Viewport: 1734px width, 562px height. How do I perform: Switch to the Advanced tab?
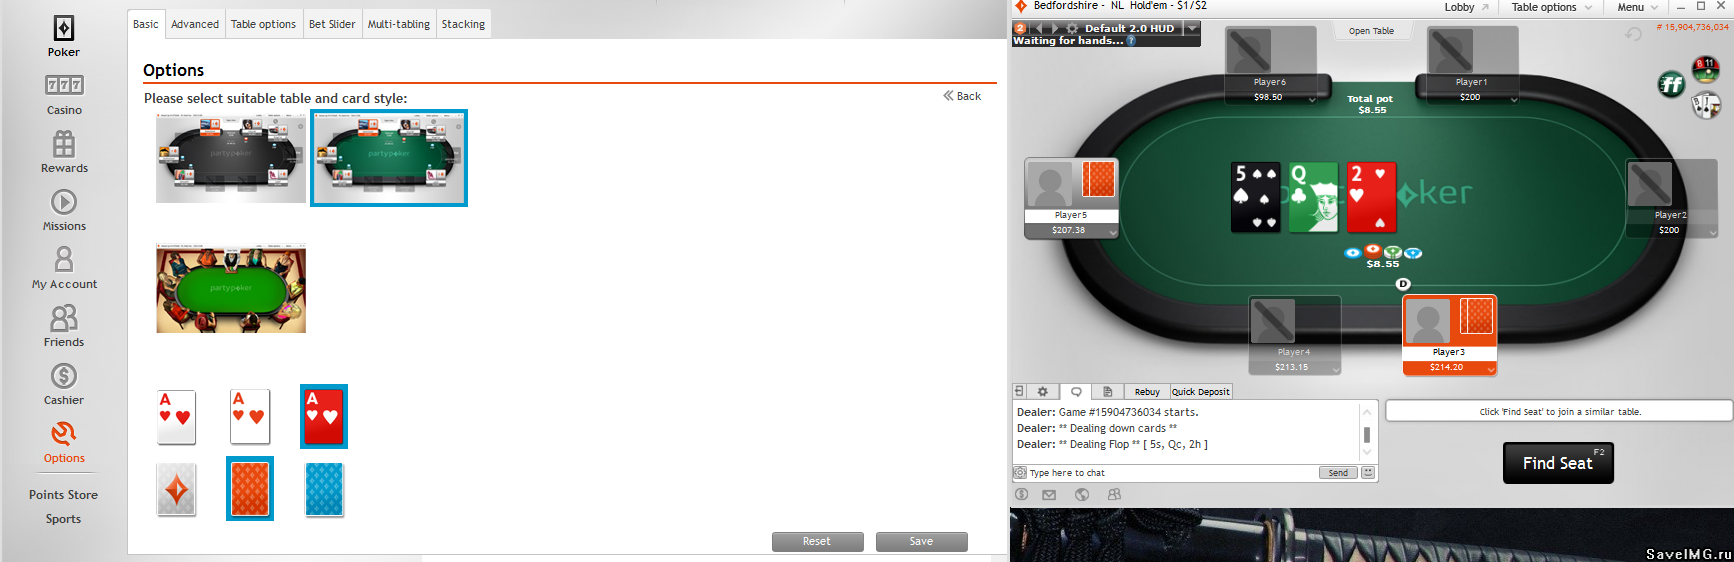pos(195,24)
